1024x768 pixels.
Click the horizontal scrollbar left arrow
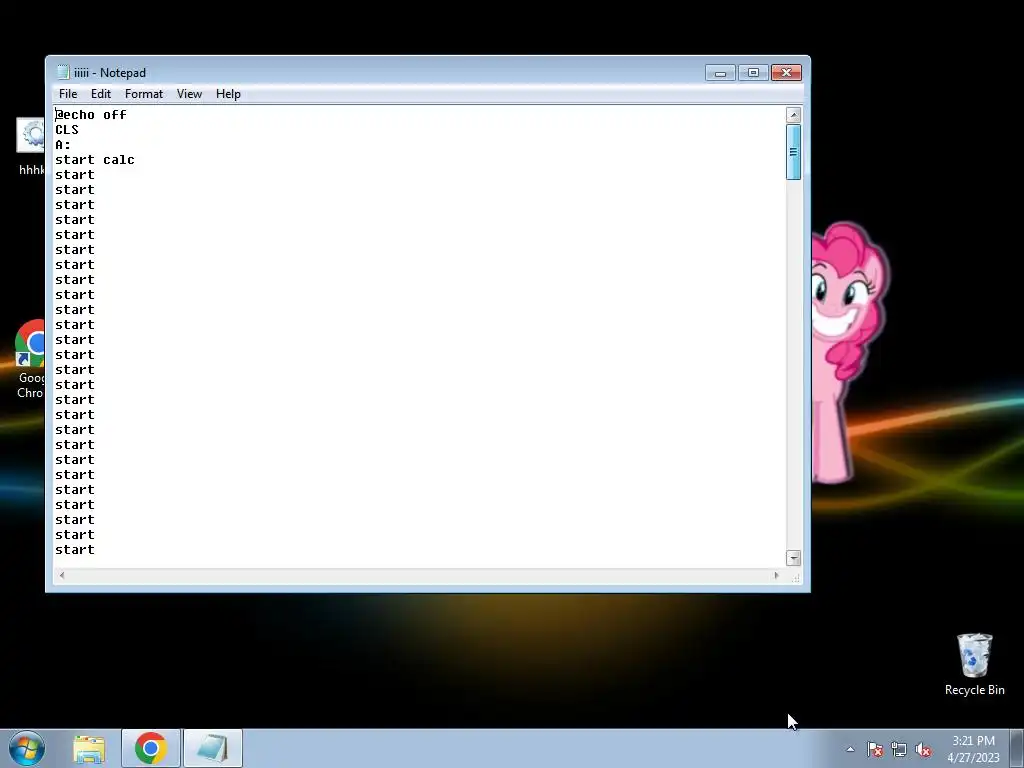[x=62, y=575]
